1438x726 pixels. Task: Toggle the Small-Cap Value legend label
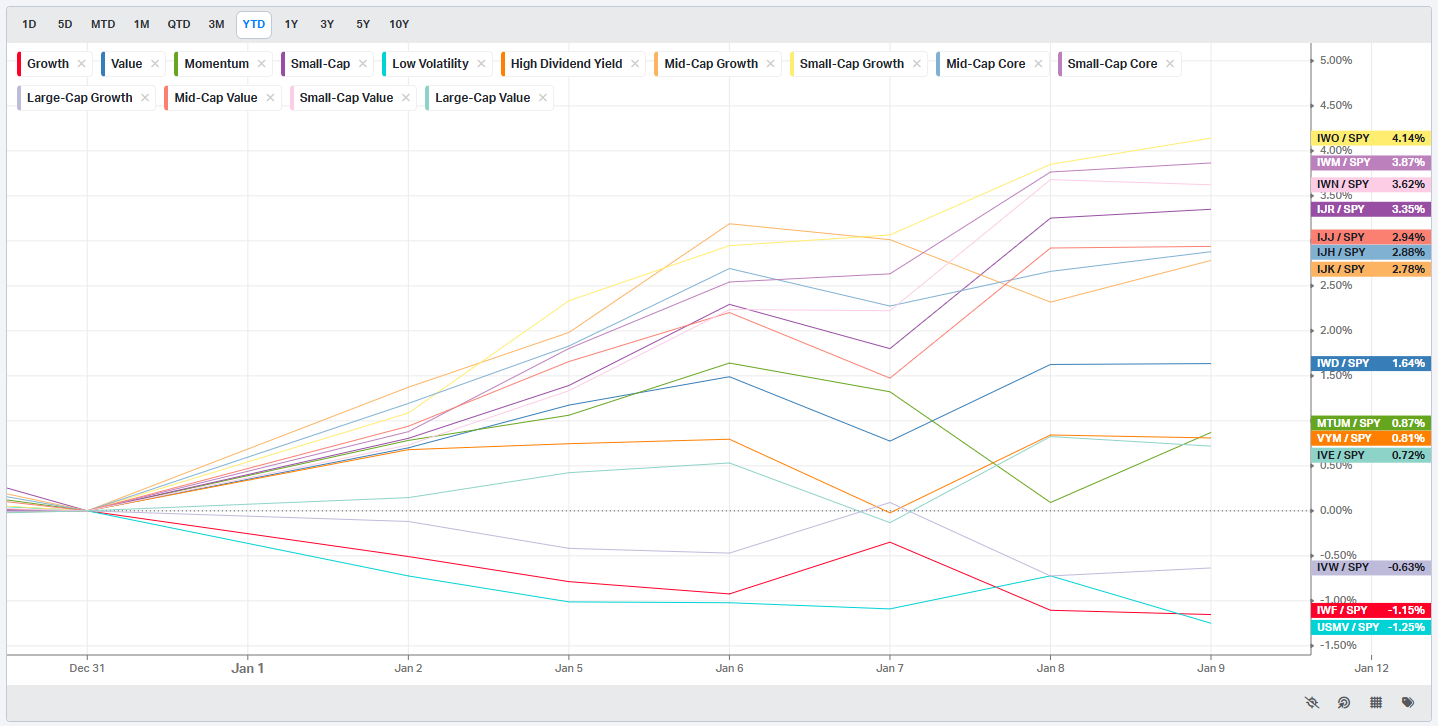pos(347,98)
